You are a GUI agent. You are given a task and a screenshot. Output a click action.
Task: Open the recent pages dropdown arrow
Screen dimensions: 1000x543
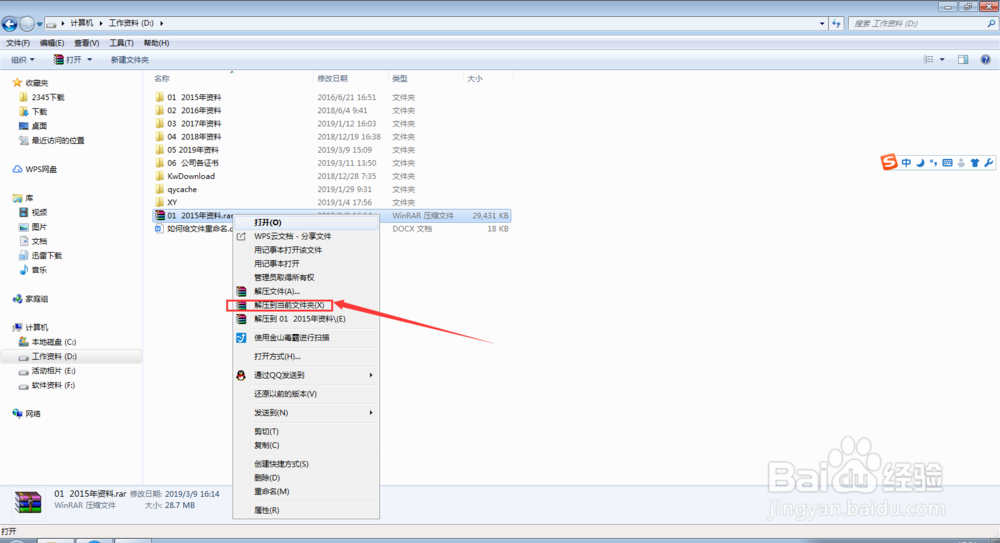[x=40, y=24]
